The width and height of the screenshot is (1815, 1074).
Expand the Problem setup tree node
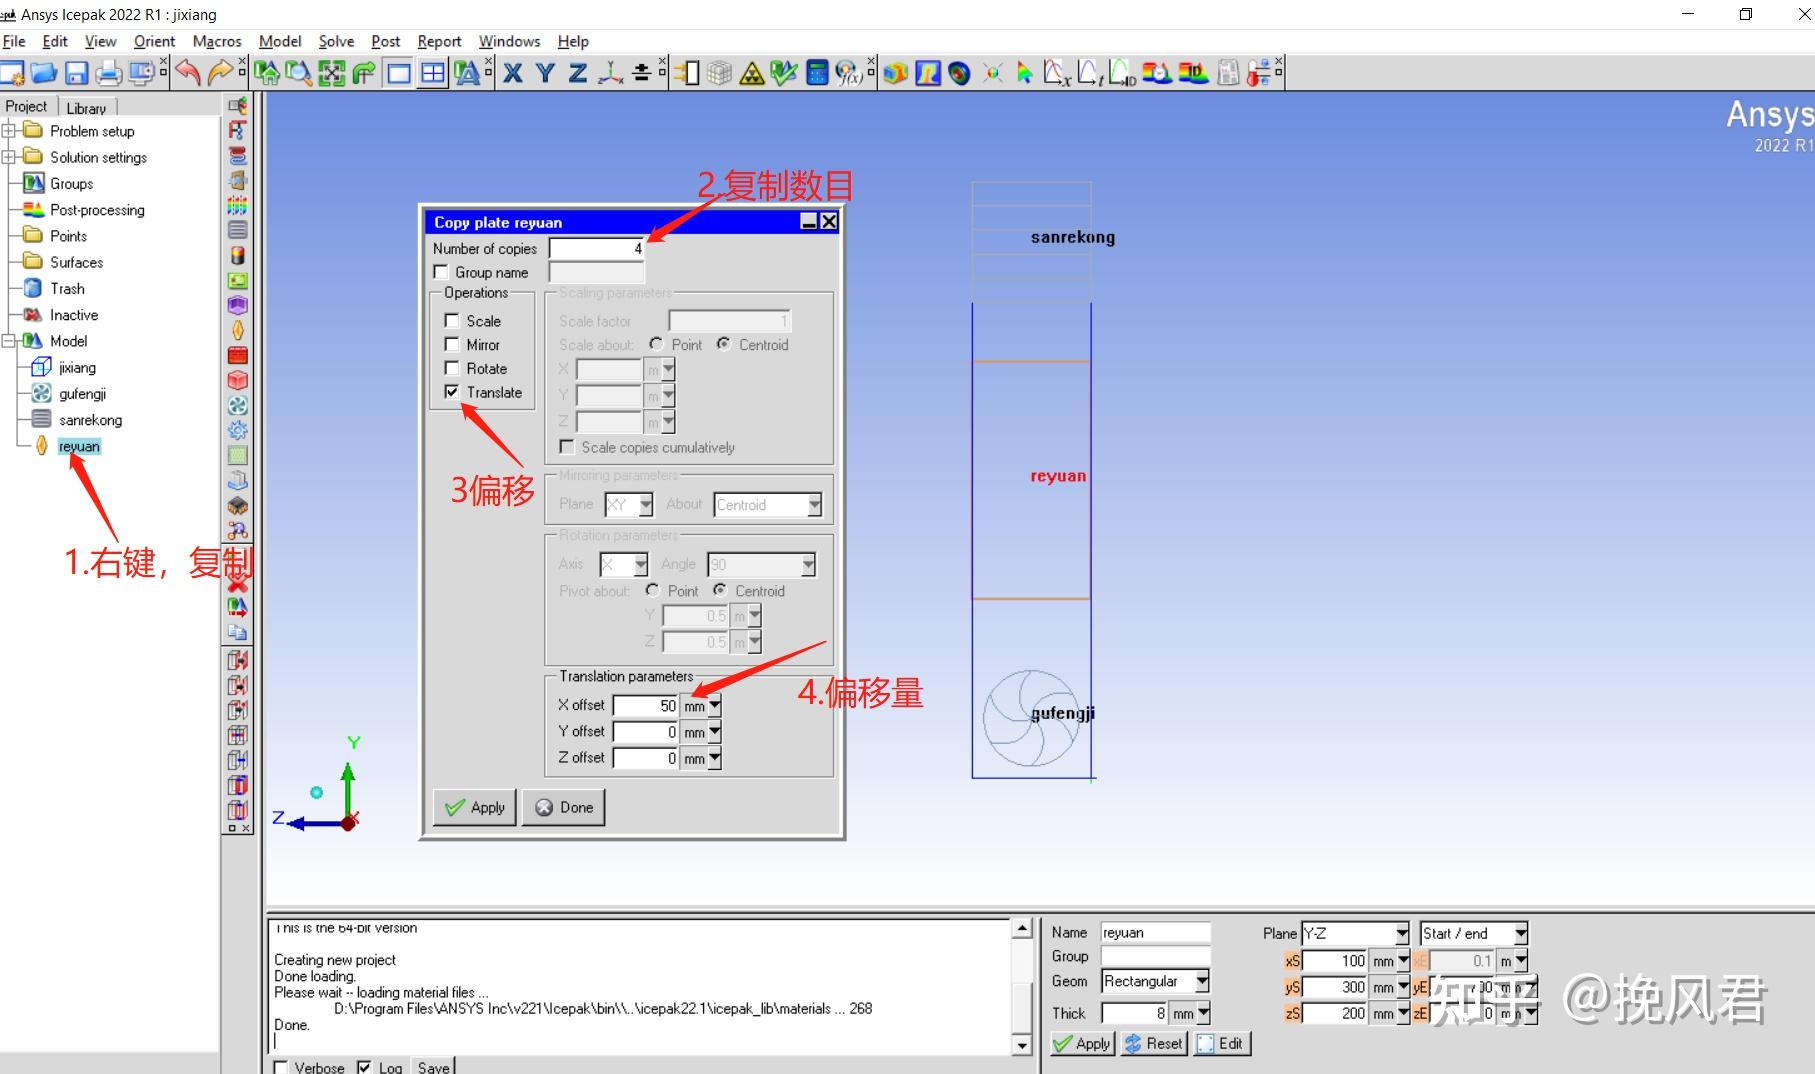(x=9, y=130)
